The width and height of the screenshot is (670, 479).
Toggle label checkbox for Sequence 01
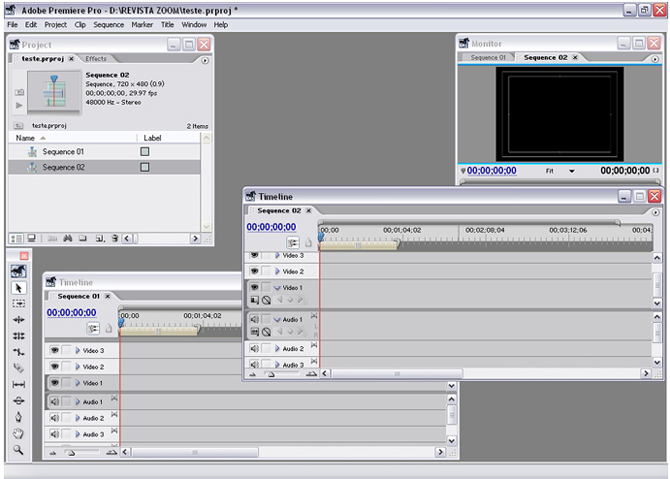[x=144, y=152]
